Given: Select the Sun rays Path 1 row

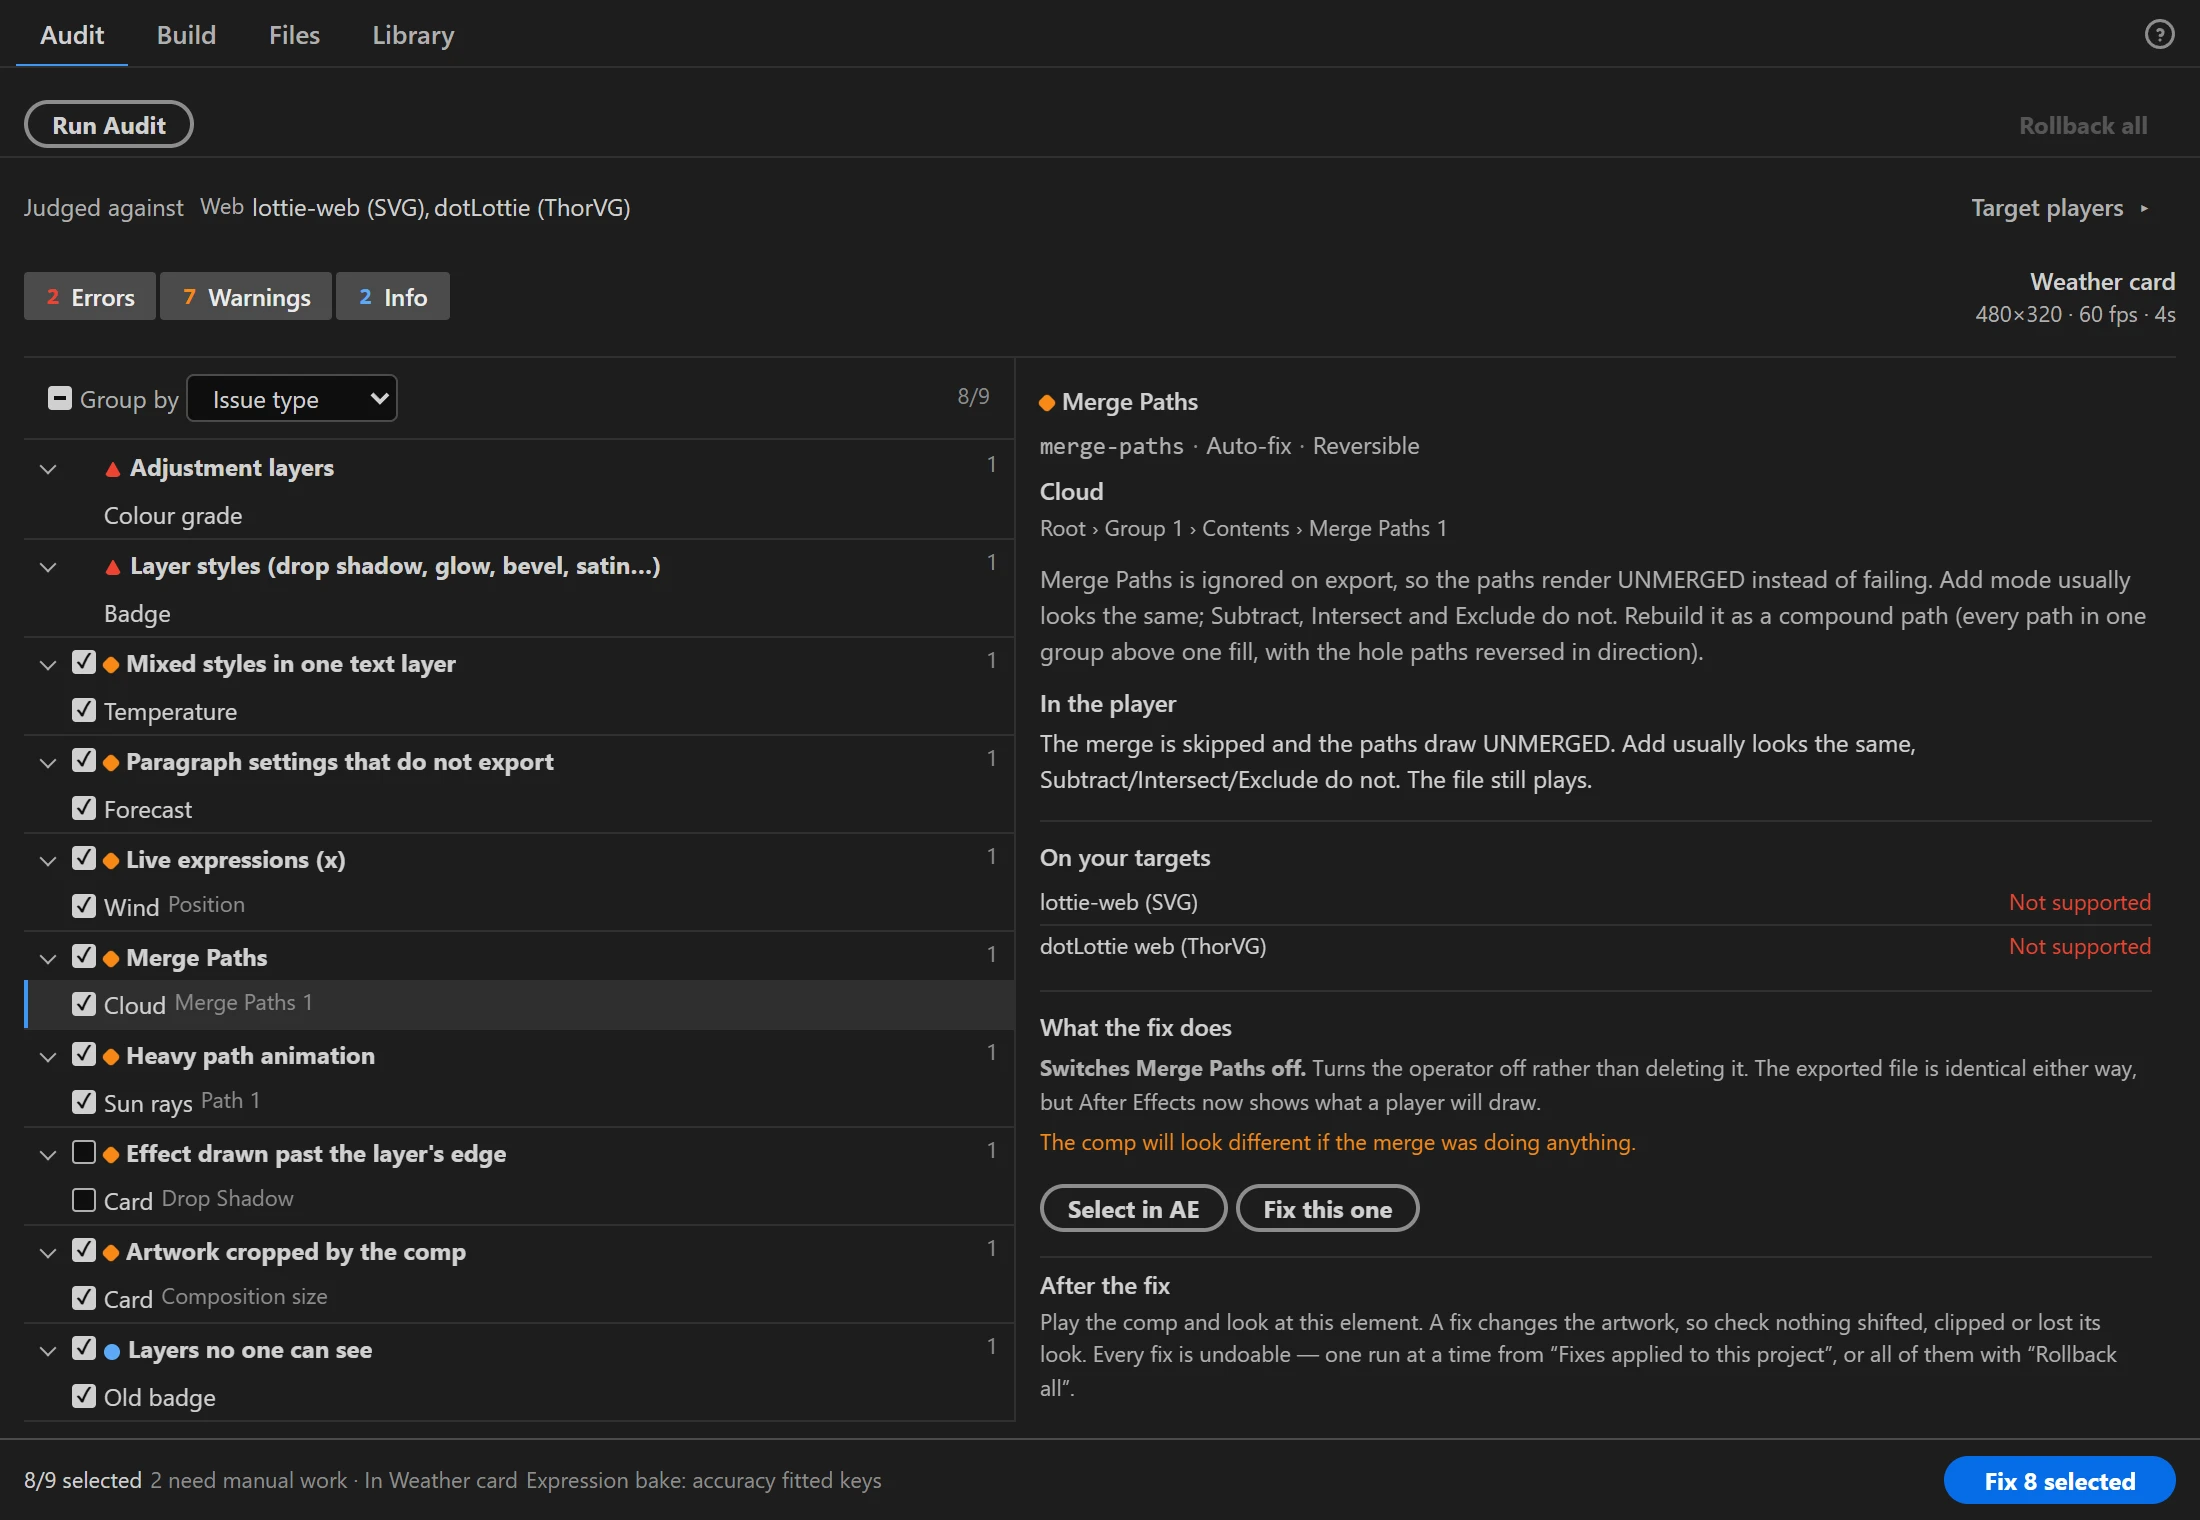Looking at the screenshot, I should [519, 1102].
